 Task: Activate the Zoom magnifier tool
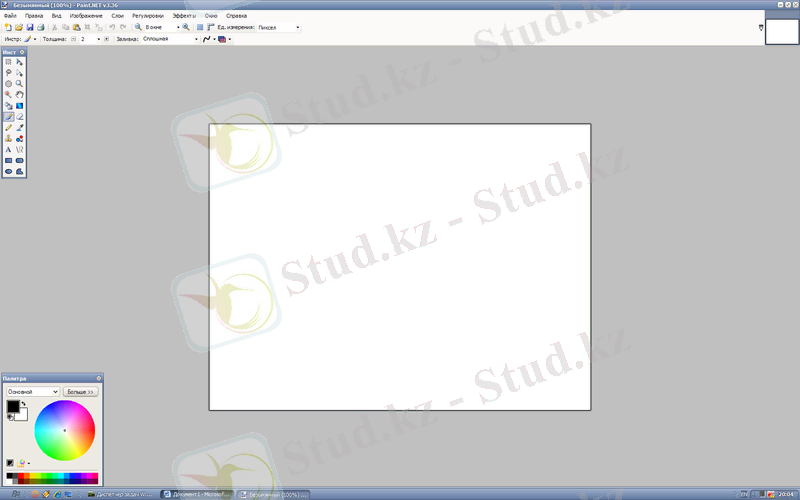[x=20, y=84]
